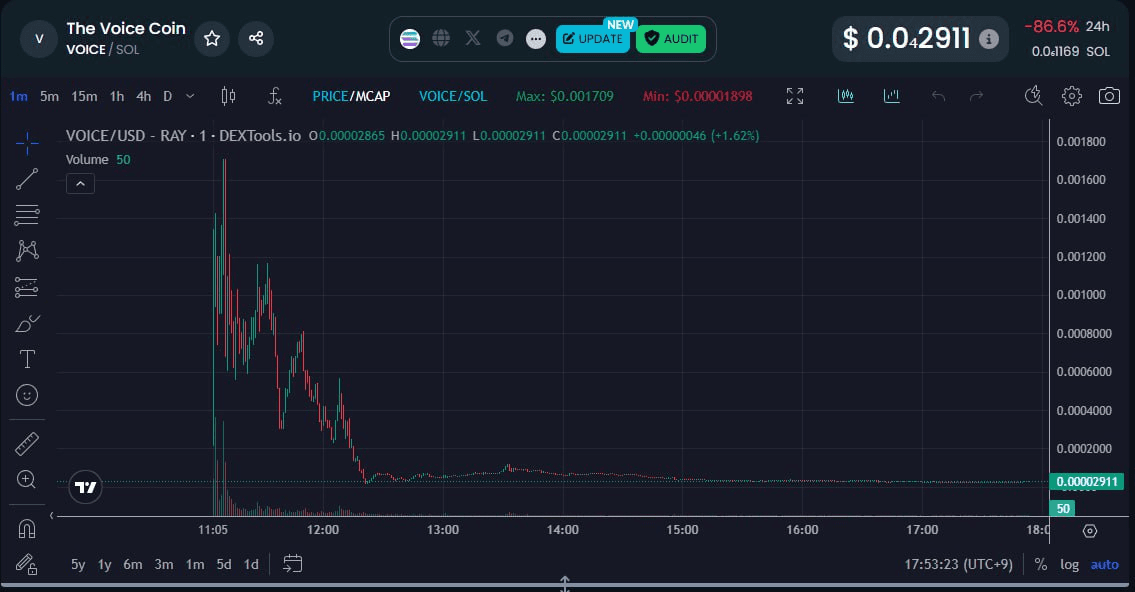Screen dimensions: 1135x592
Task: Toggle PRICE/MCAP chart mode
Action: pyautogui.click(x=351, y=96)
